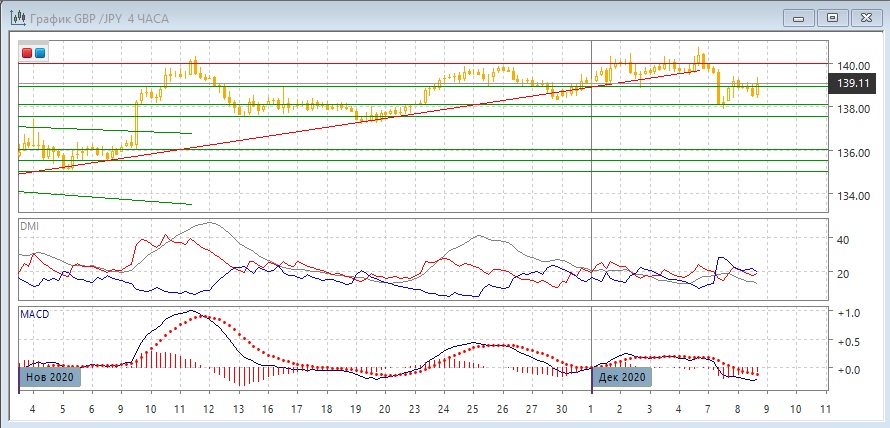
Task: Click the 140.00 price axis label
Action: coord(853,66)
